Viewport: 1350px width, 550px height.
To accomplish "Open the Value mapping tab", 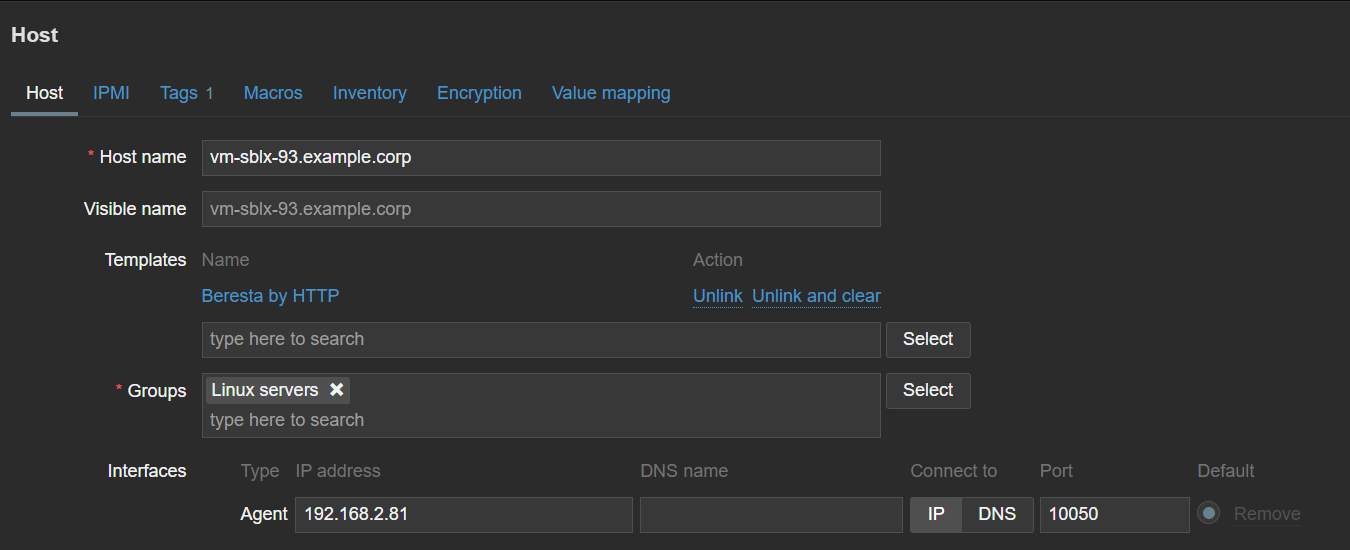I will coord(611,93).
